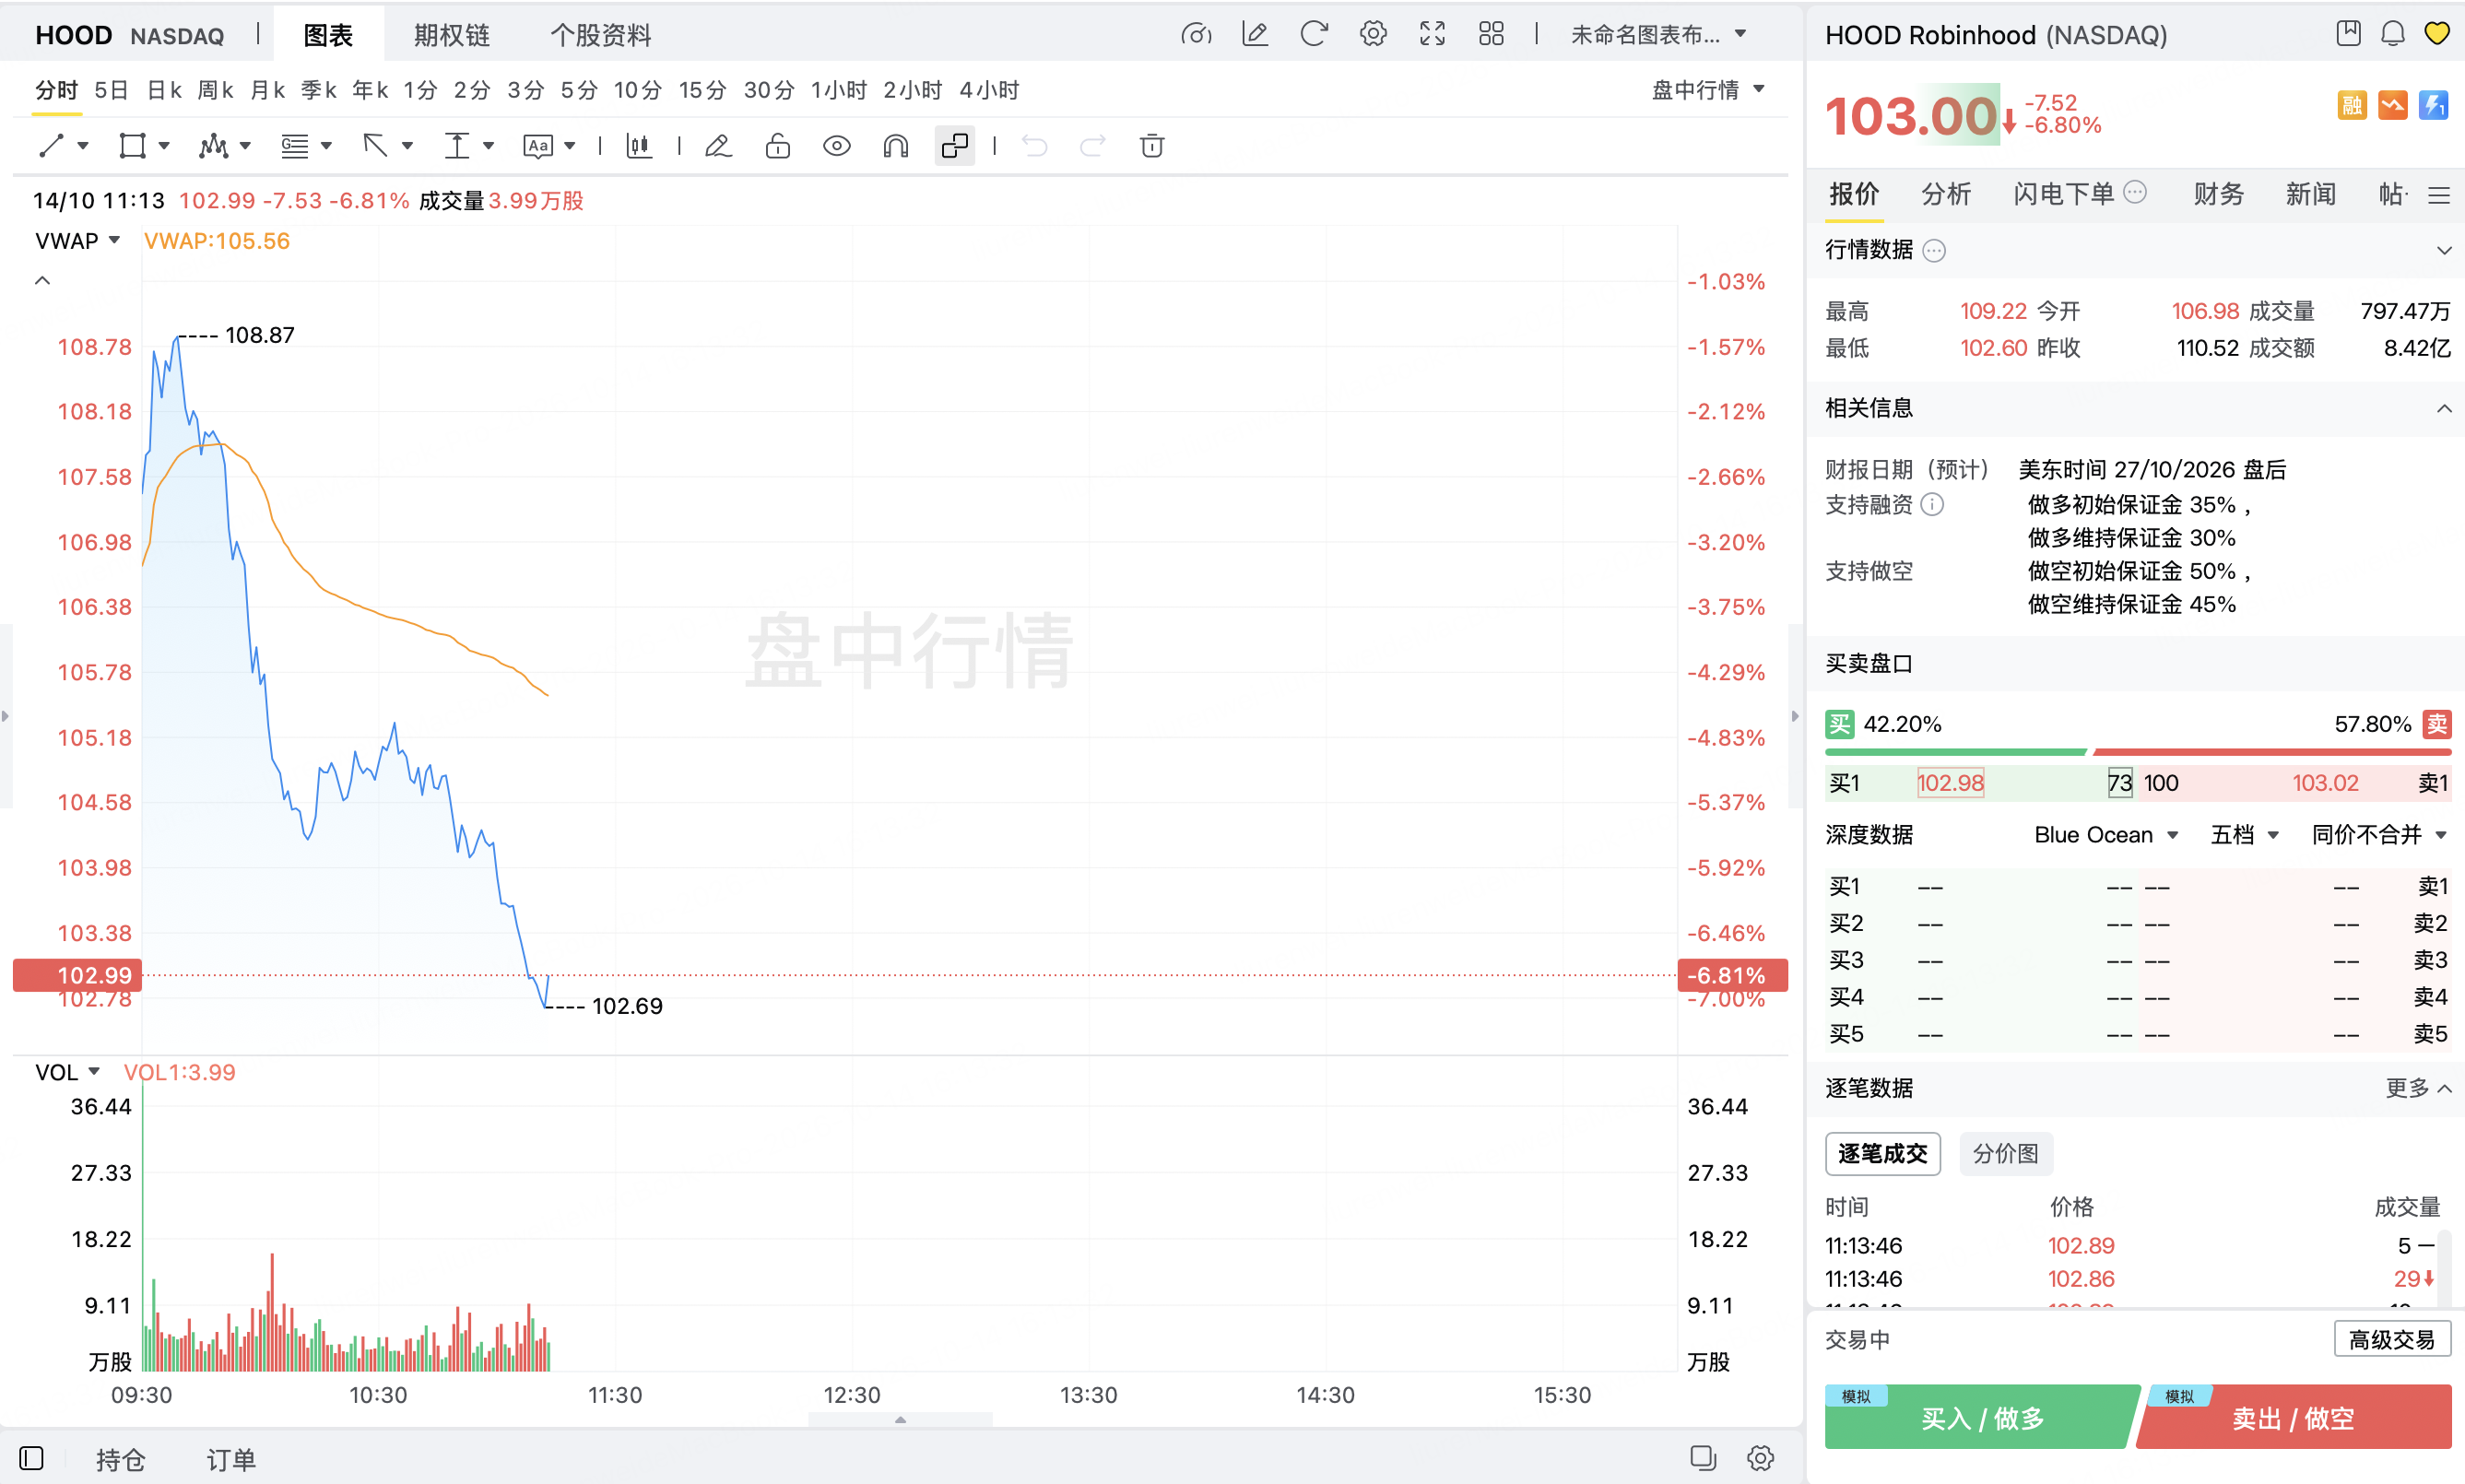2465x1484 pixels.
Task: Save quote panel with bookmark icon
Action: click(x=2348, y=34)
